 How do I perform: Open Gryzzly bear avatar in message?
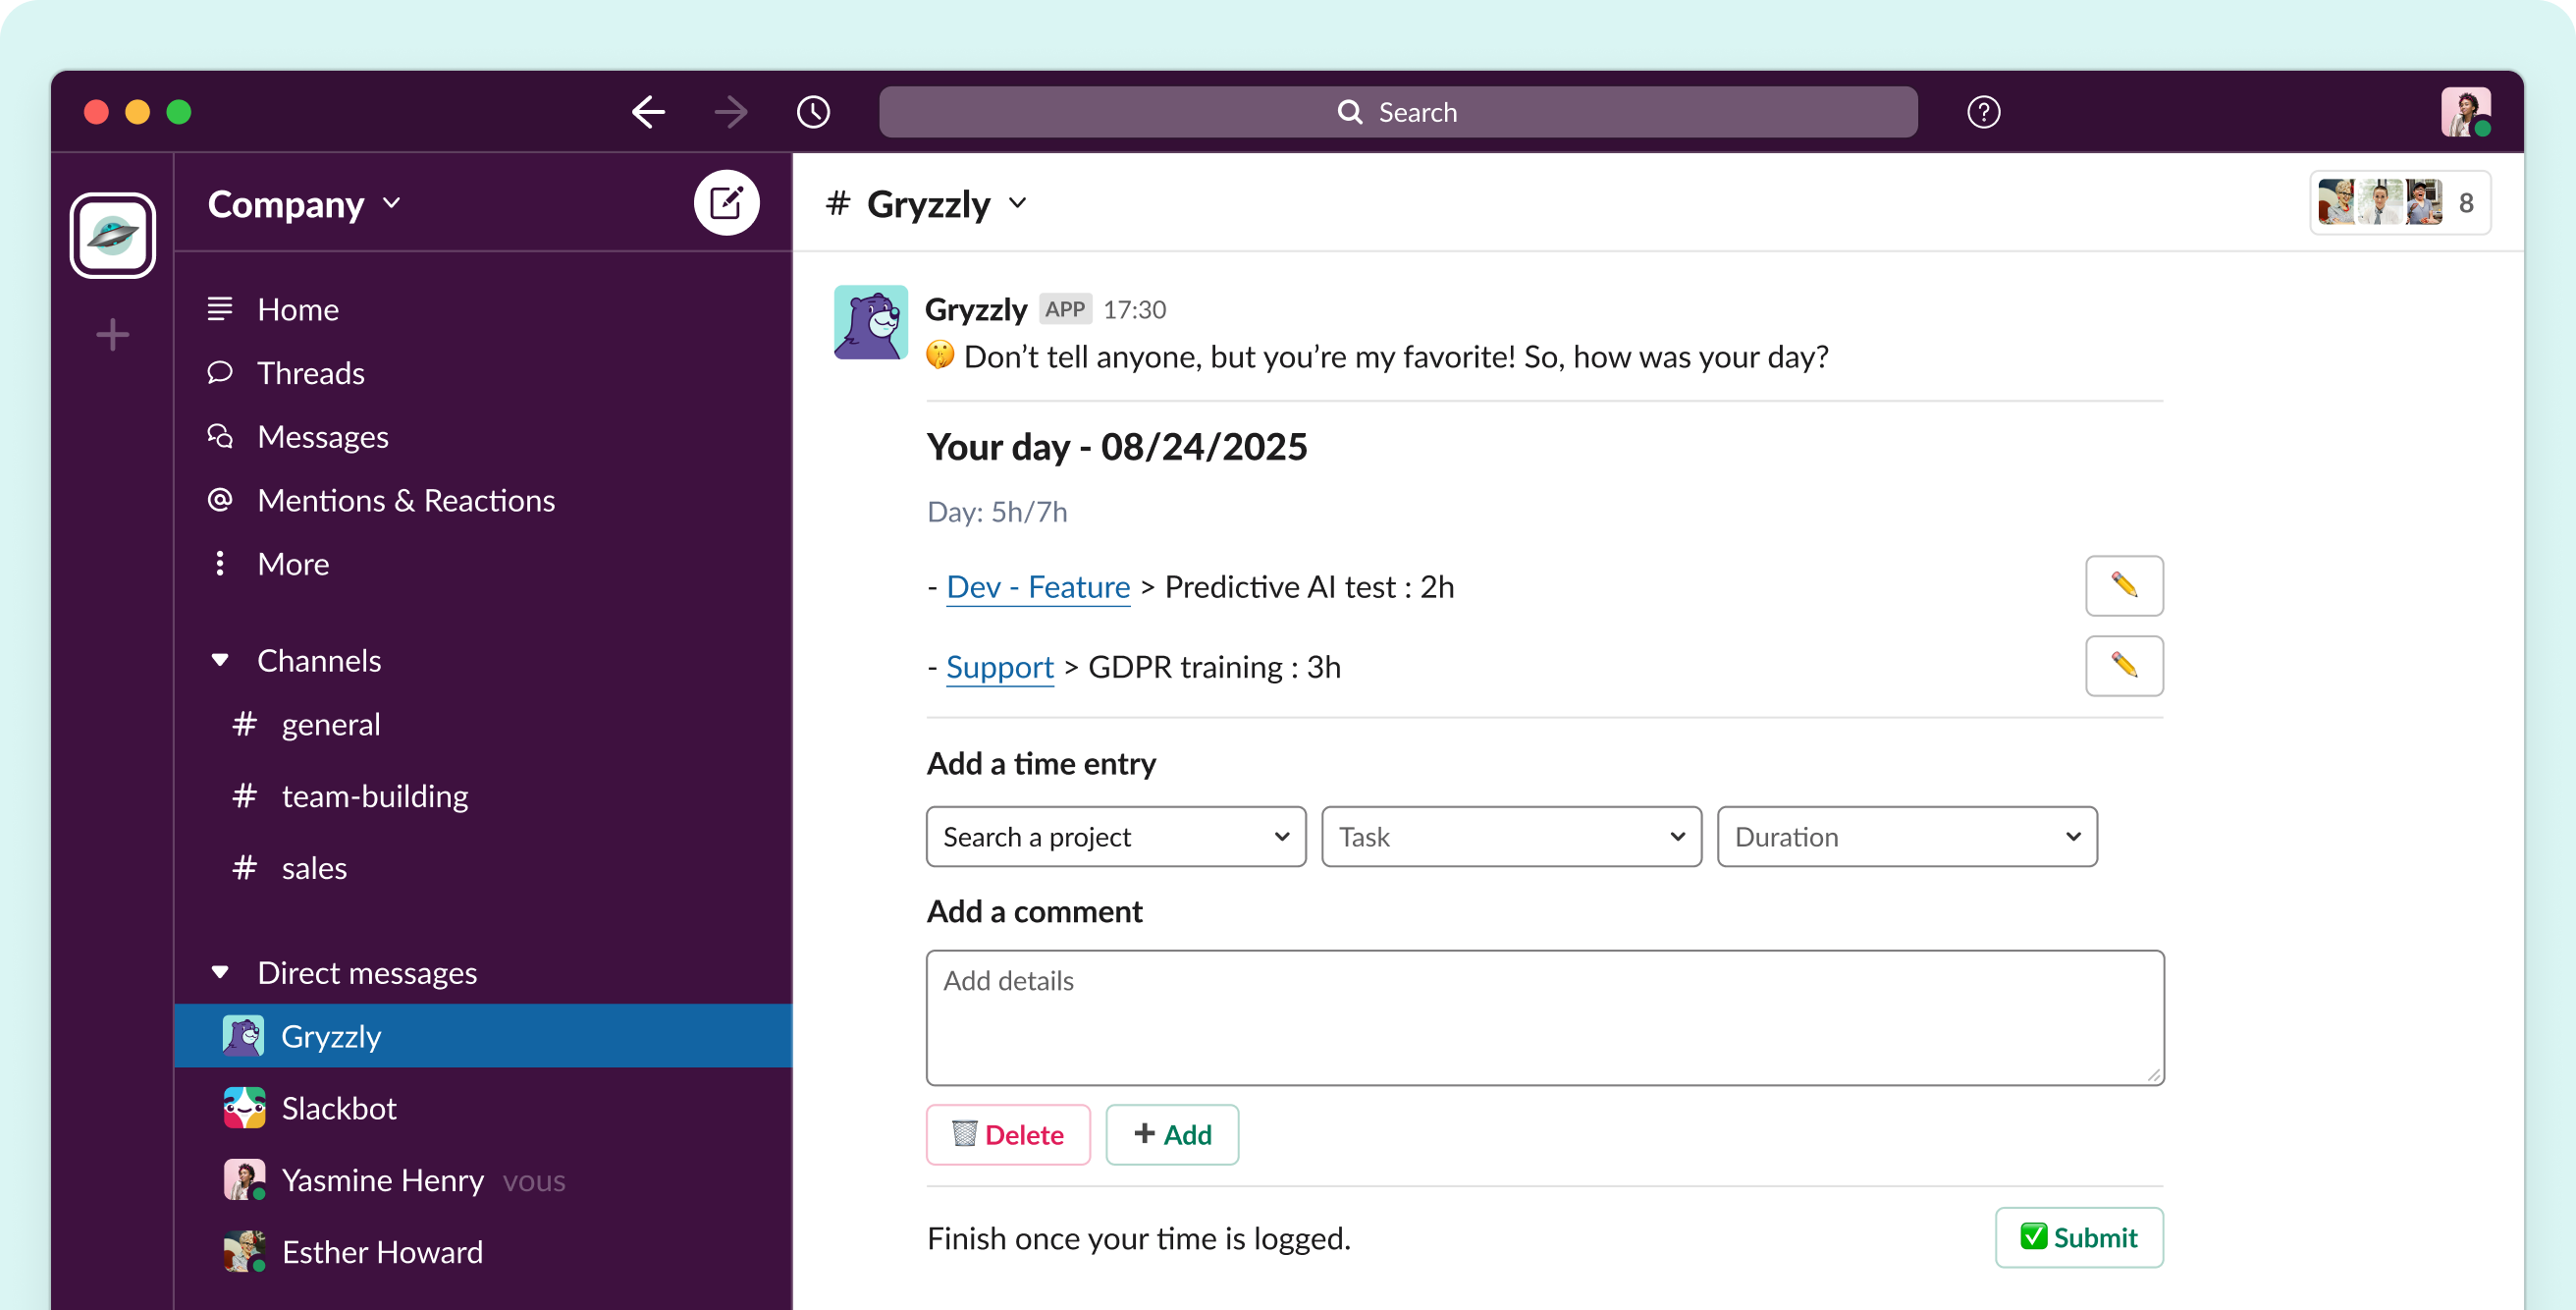point(870,322)
